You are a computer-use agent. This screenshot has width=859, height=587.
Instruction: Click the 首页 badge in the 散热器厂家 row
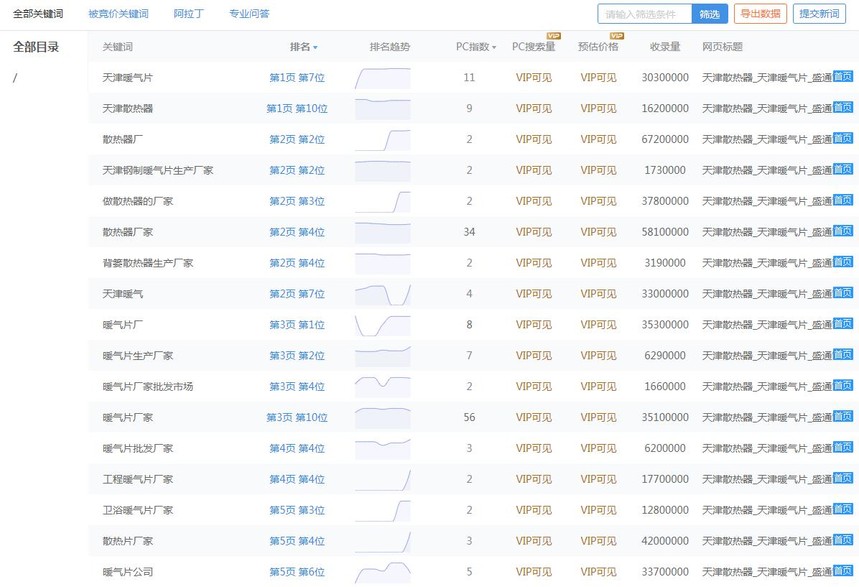click(x=843, y=232)
